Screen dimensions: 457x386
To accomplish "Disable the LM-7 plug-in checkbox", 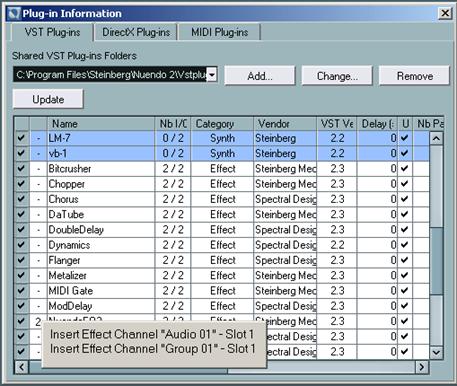I will [x=22, y=138].
